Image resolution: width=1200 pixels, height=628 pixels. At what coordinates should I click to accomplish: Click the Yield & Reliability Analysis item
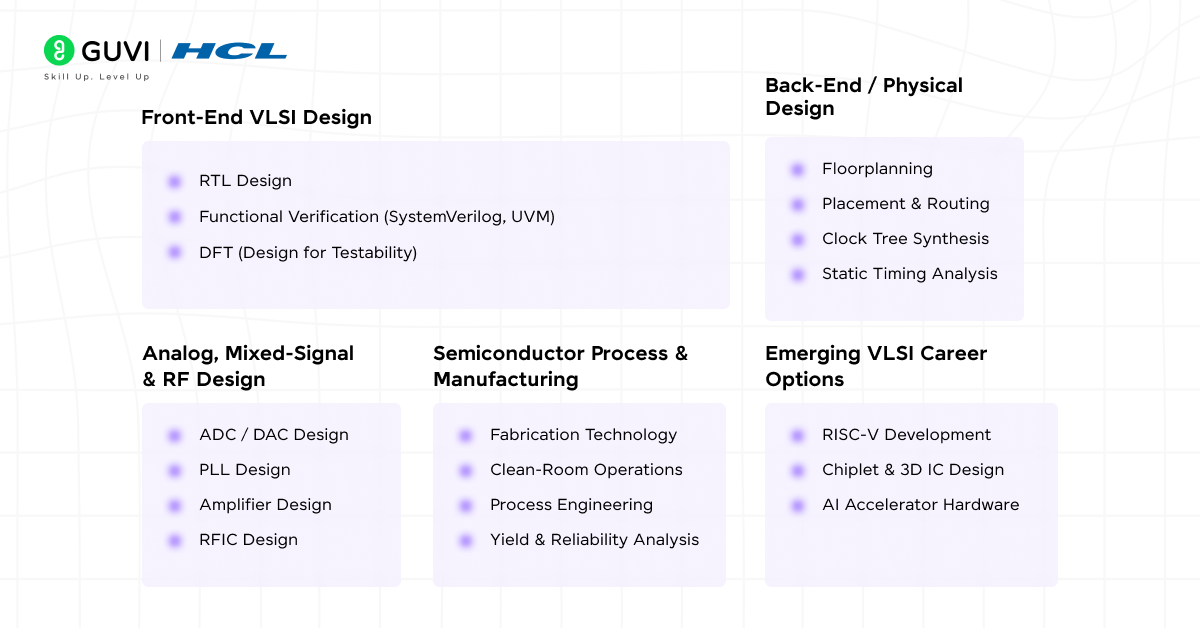click(x=594, y=540)
